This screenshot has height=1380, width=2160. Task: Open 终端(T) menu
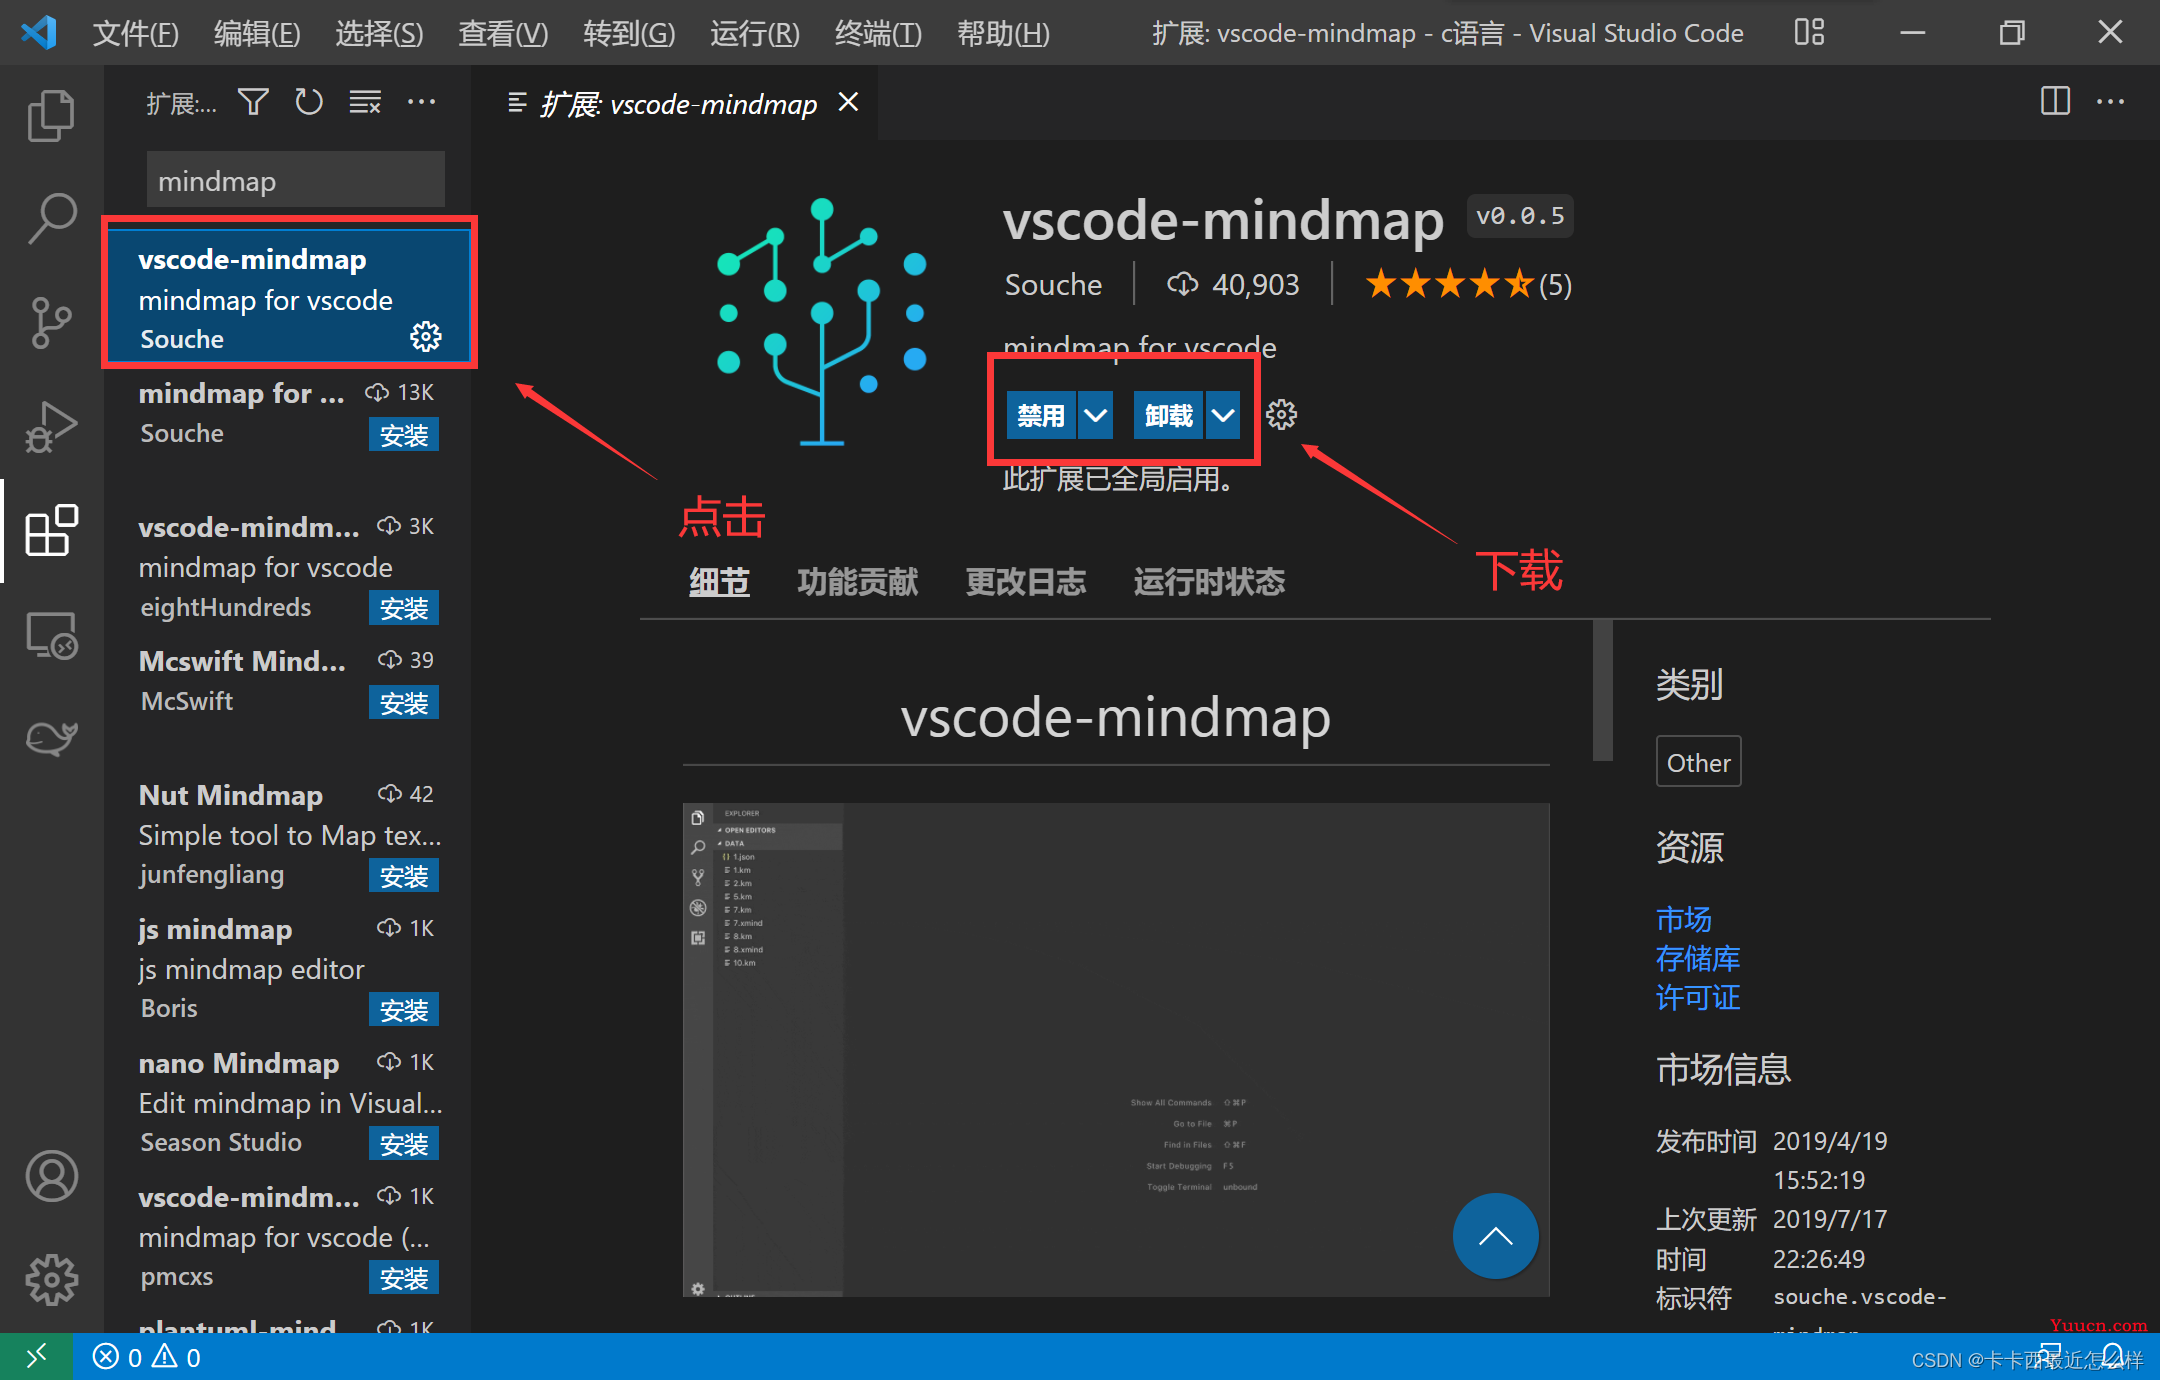pos(878,33)
